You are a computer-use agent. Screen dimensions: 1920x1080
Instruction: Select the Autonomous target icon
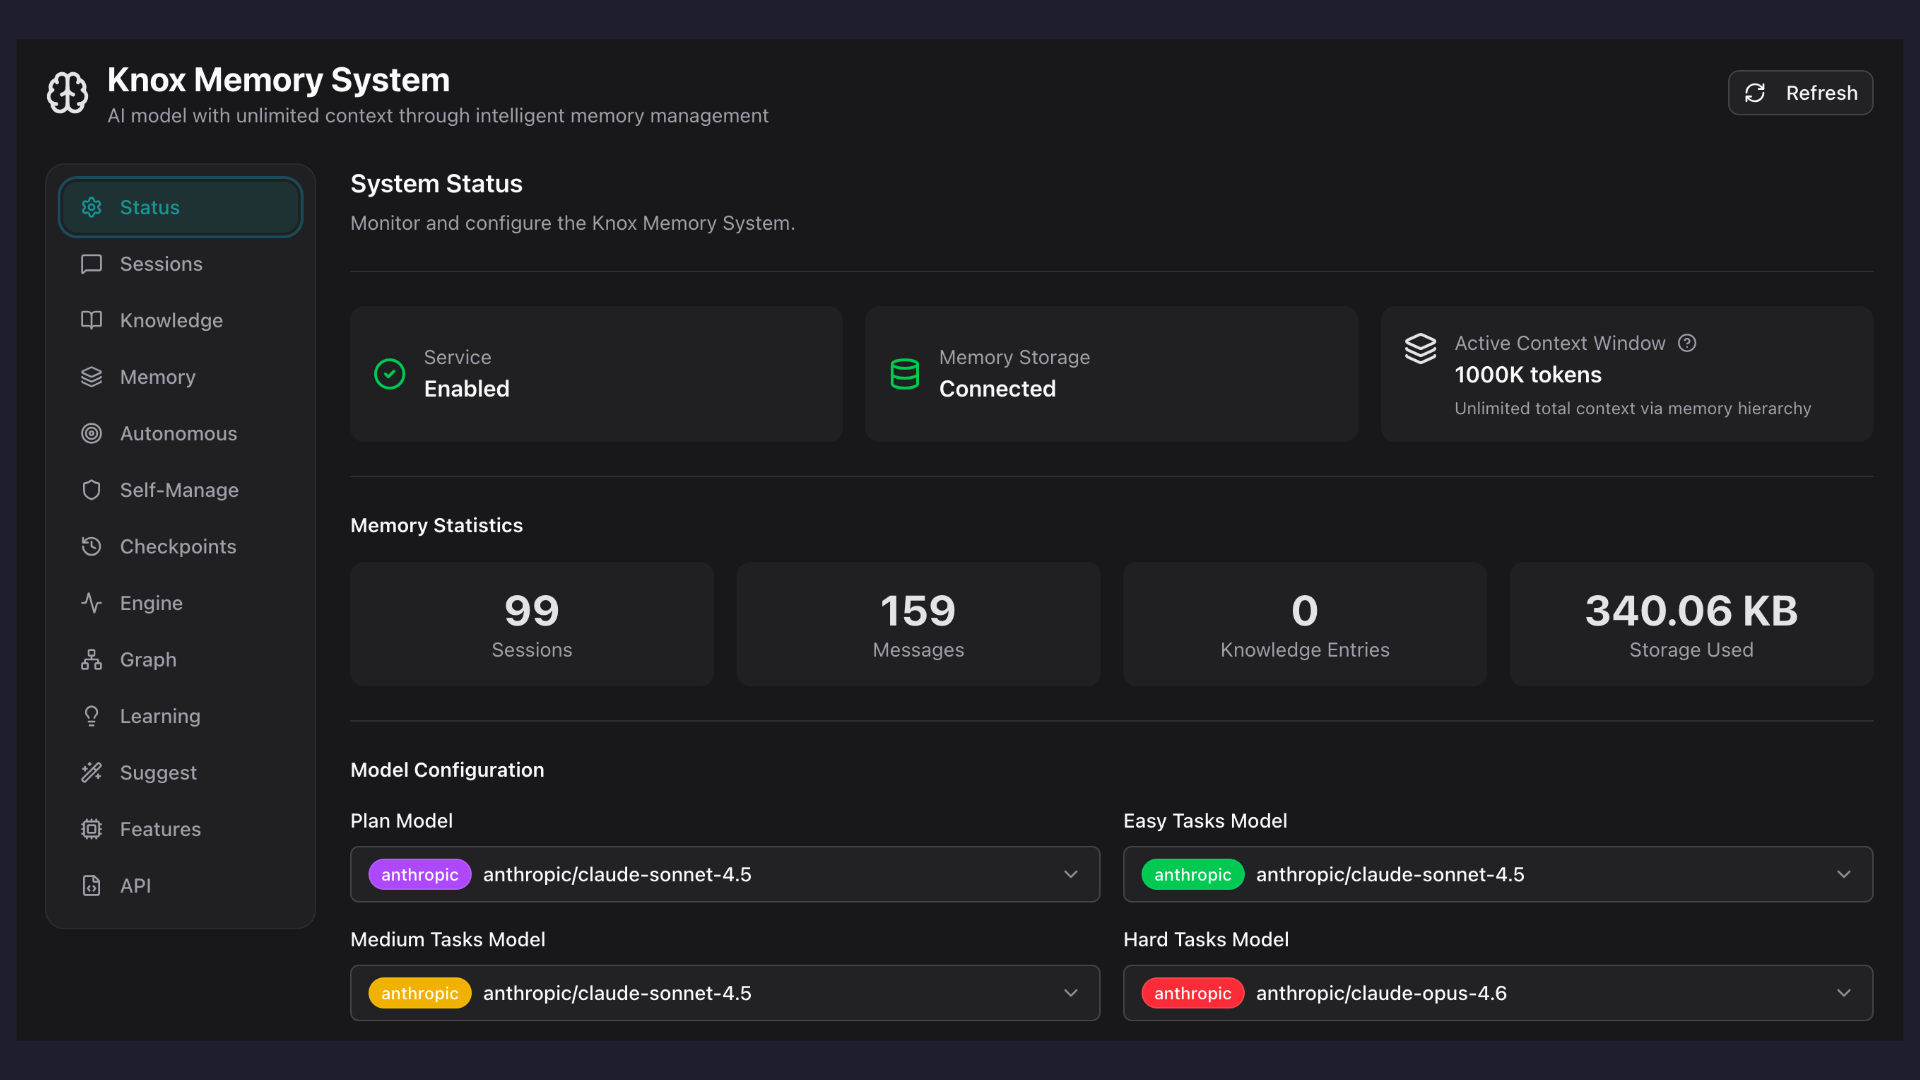(x=91, y=433)
